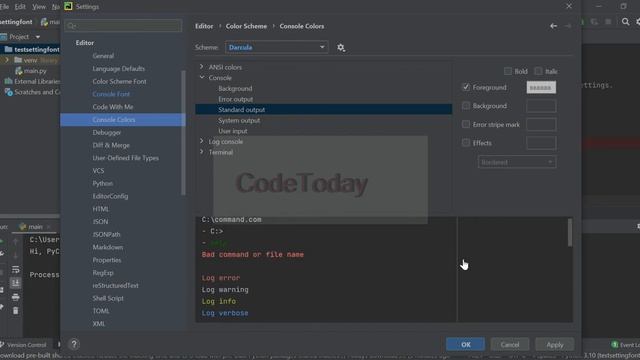Click the soft-wrap icon in Run panel
640x360 pixels.
pyautogui.click(x=16, y=269)
